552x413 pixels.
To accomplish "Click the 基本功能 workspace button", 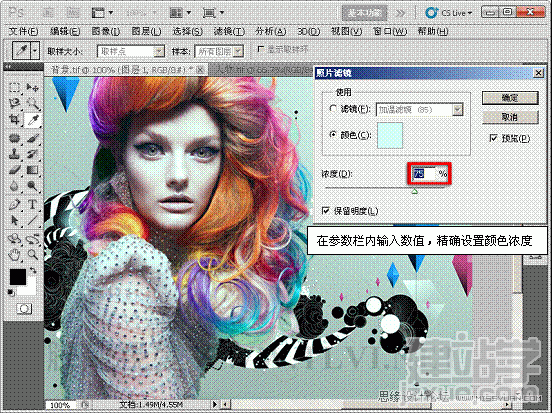I will coord(364,13).
